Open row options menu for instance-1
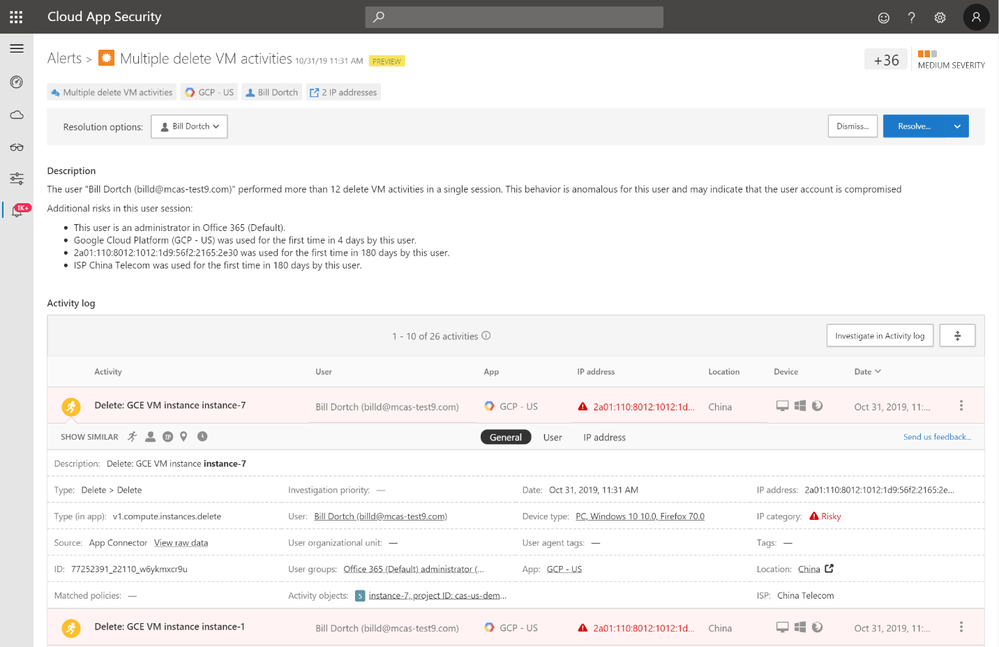Image resolution: width=999 pixels, height=647 pixels. coord(961,627)
